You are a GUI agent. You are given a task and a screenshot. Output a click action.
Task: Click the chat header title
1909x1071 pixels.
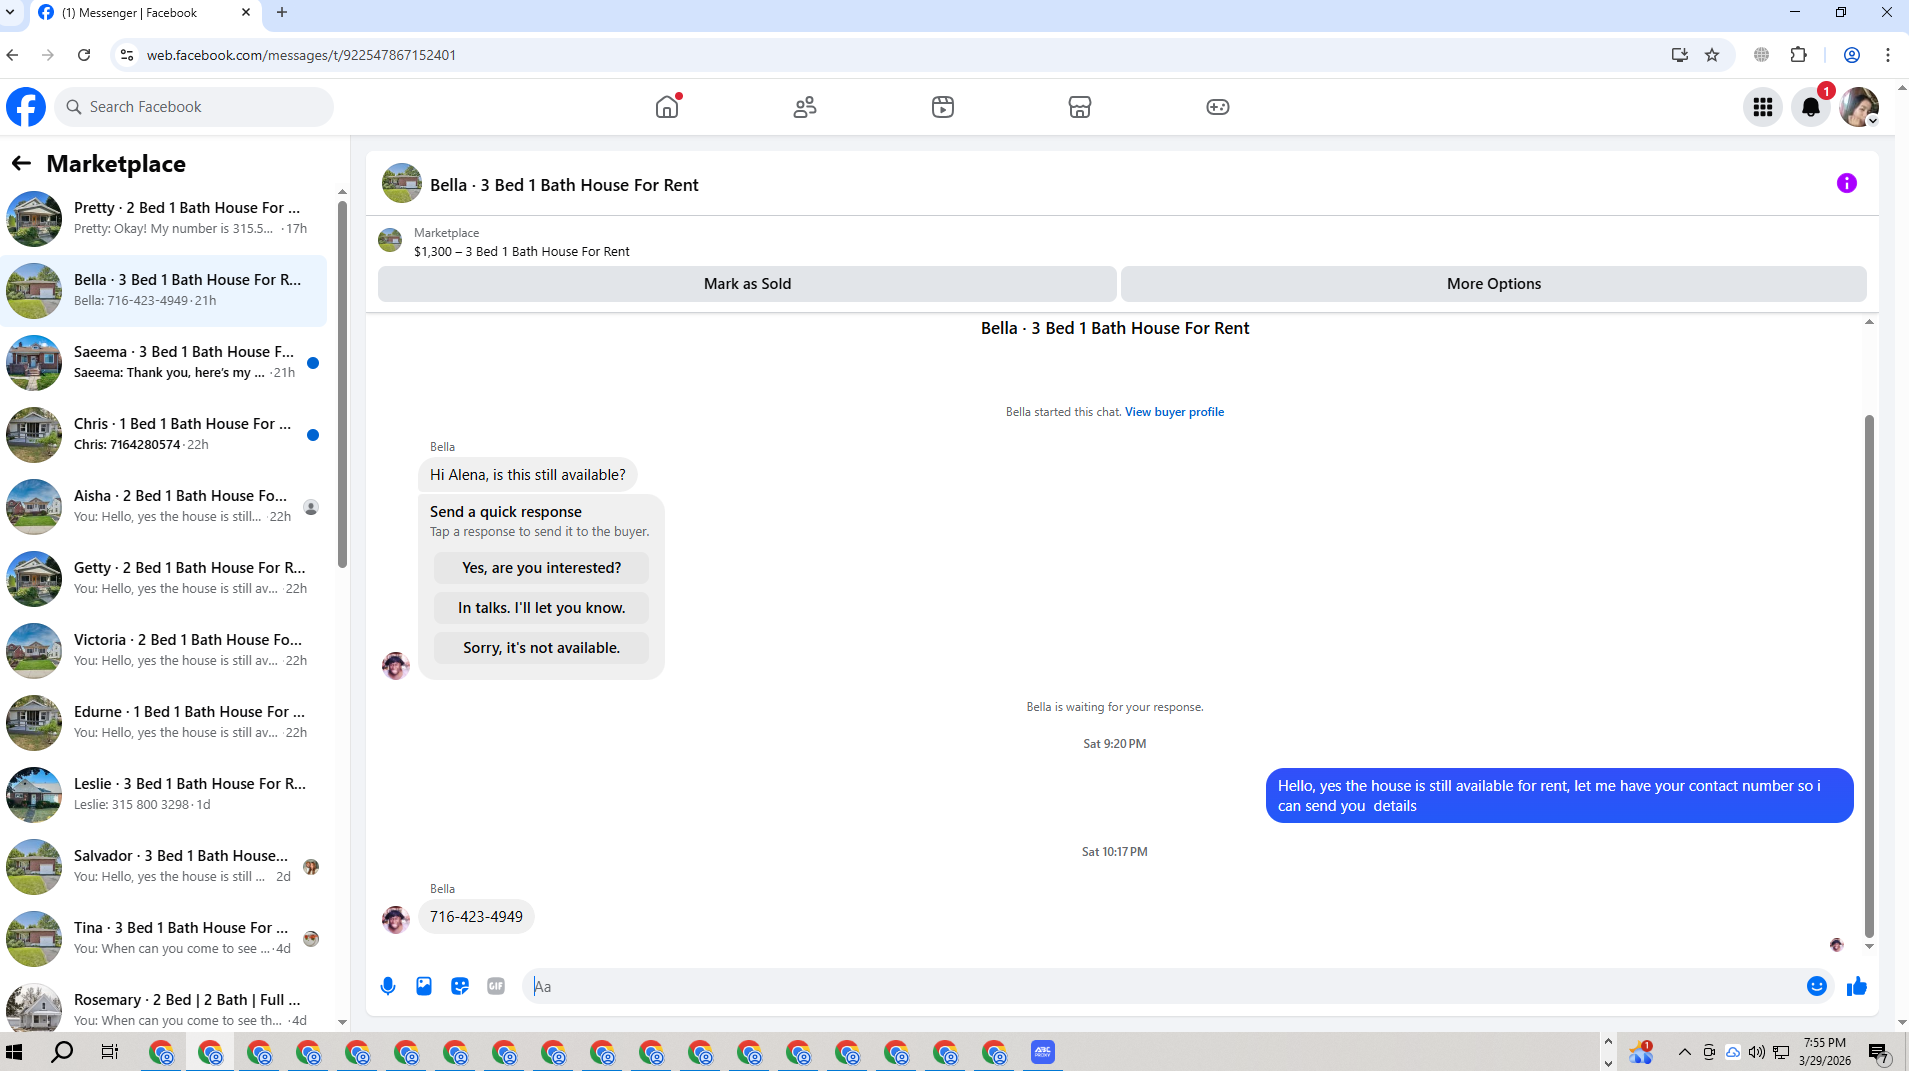click(564, 185)
